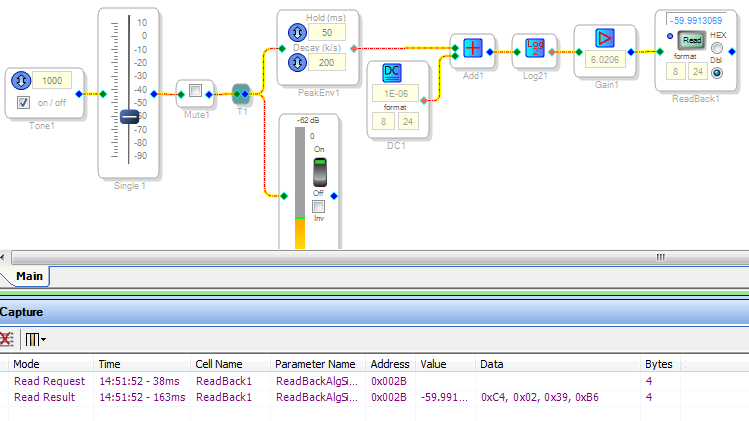Viewport: 749px width, 421px height.
Task: Click the DC1 output pin
Action: coord(424,100)
